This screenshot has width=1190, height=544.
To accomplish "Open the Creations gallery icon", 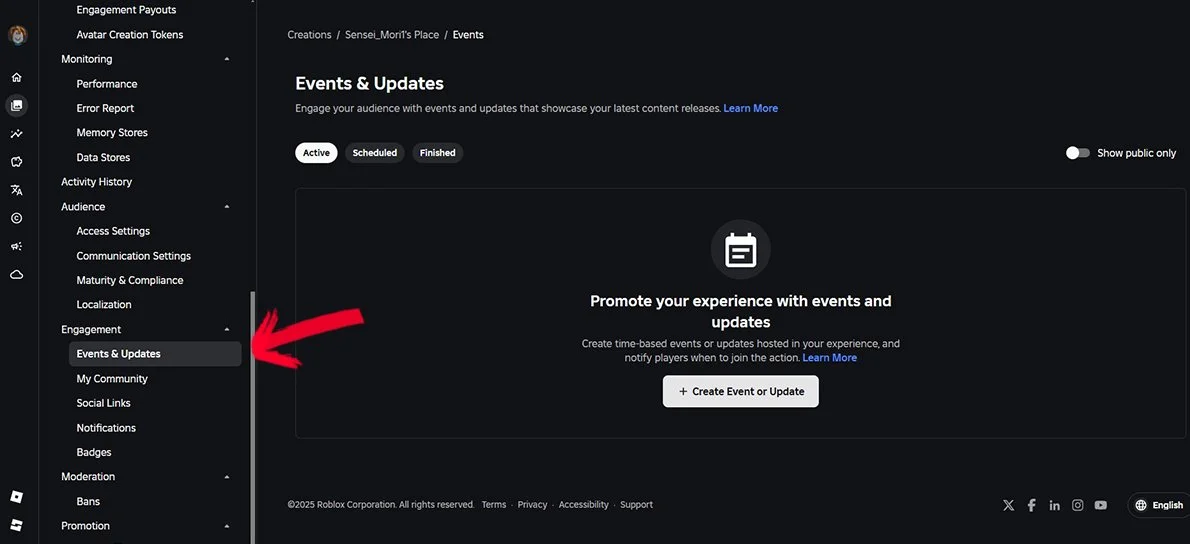I will (17, 105).
